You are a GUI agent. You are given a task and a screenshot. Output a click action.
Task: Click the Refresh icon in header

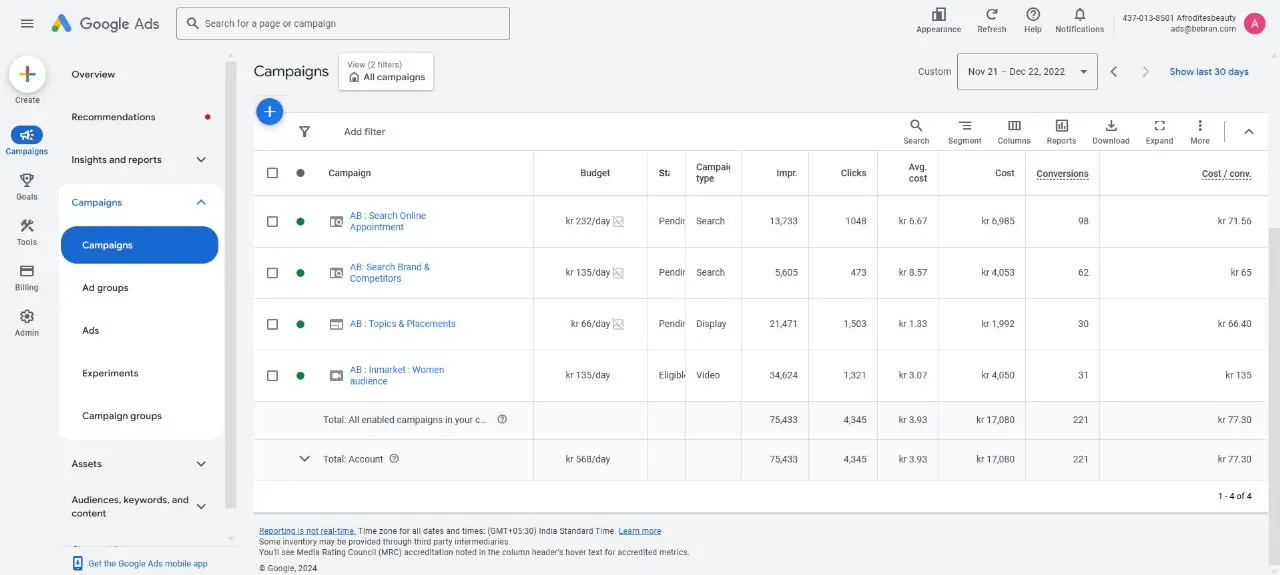tap(992, 14)
